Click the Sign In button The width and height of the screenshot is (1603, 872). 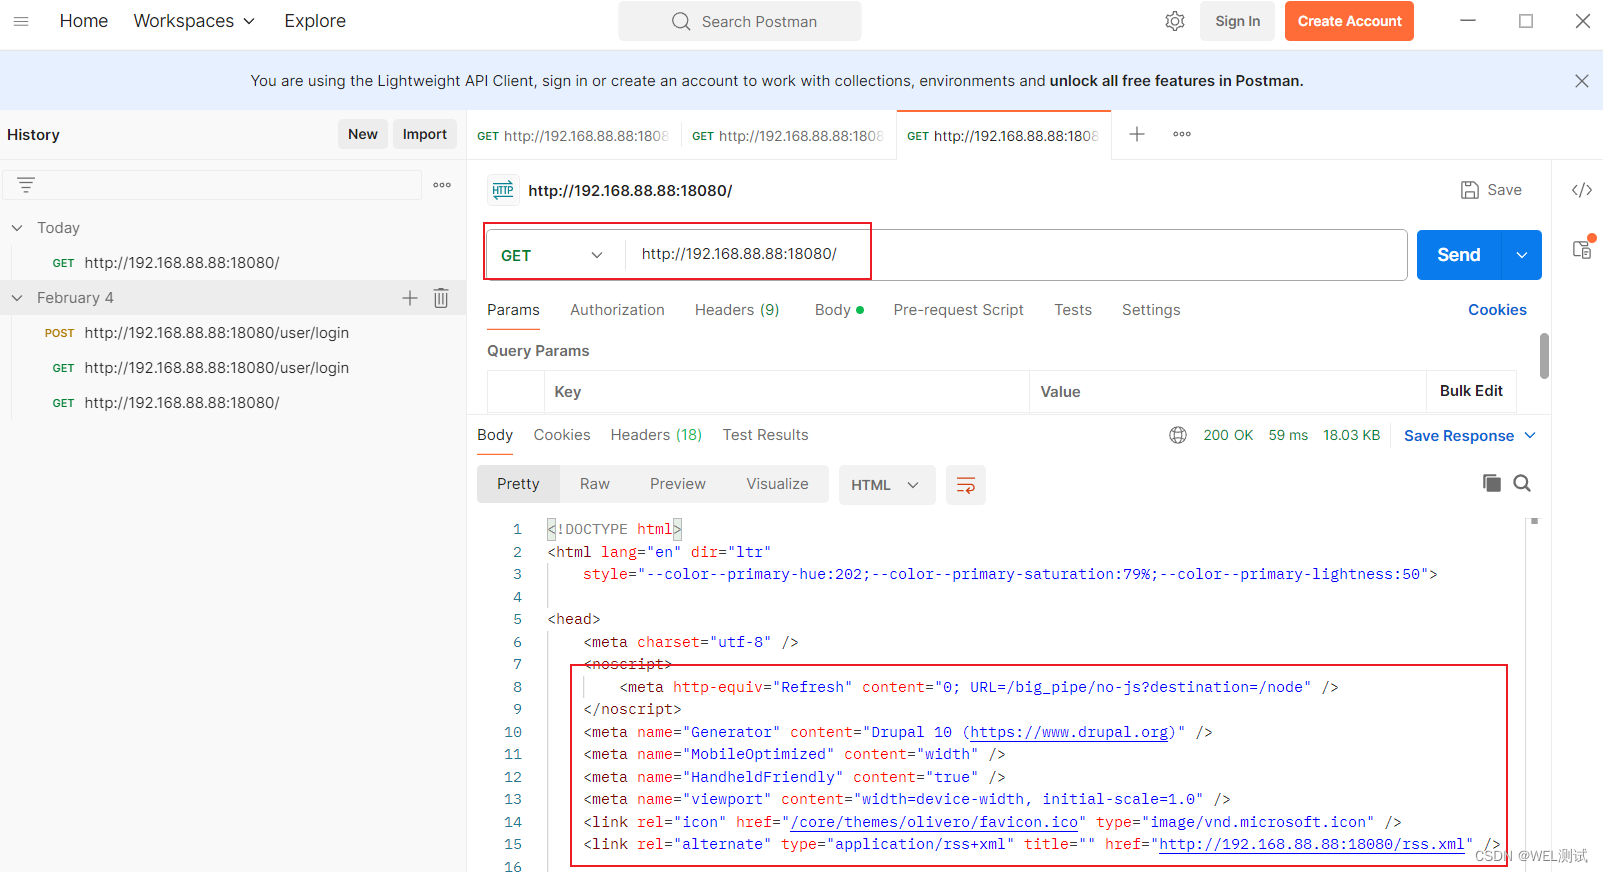coord(1238,21)
